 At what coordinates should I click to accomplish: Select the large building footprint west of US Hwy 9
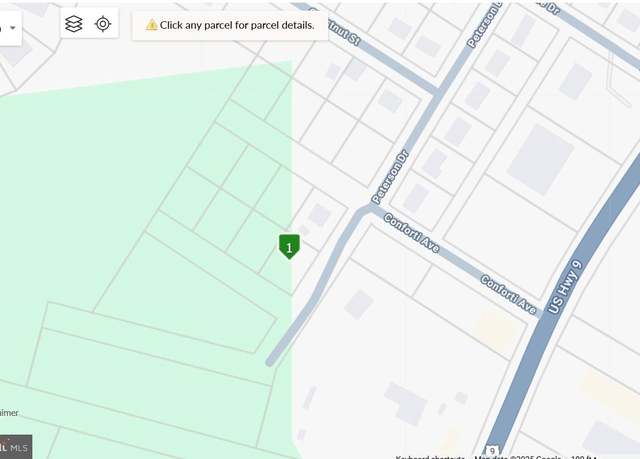point(540,160)
